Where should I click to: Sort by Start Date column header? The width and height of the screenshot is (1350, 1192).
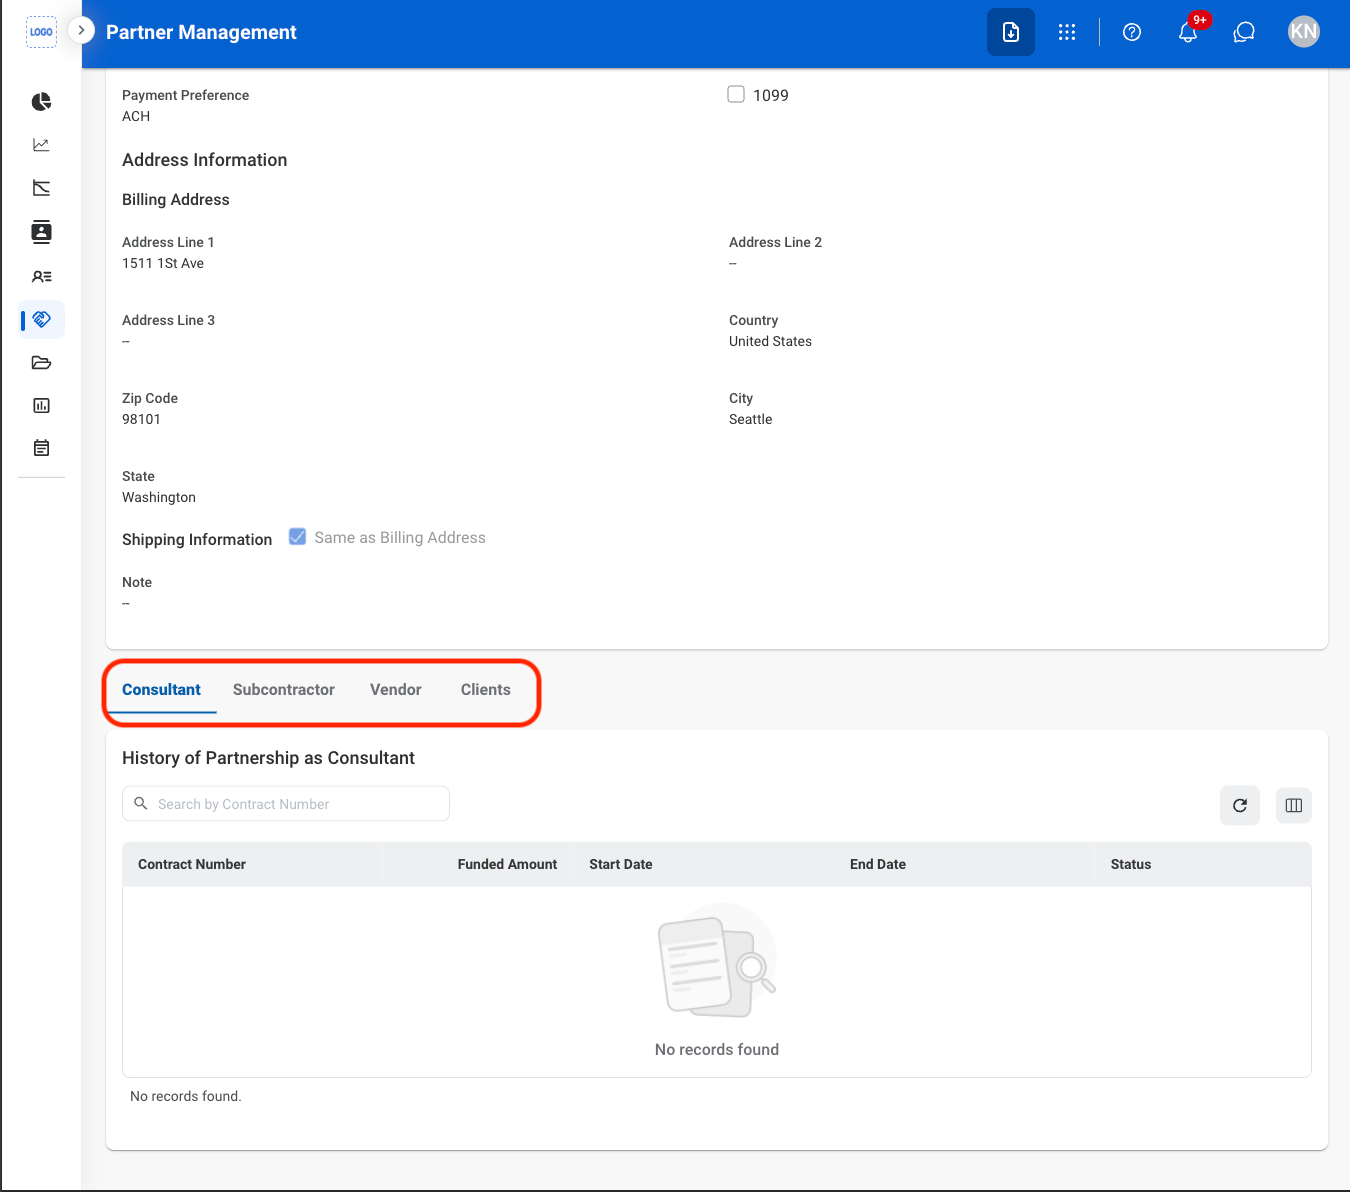click(x=621, y=864)
